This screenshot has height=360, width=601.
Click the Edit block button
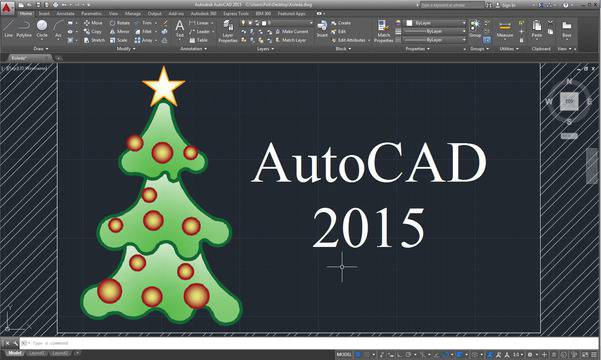(x=338, y=31)
